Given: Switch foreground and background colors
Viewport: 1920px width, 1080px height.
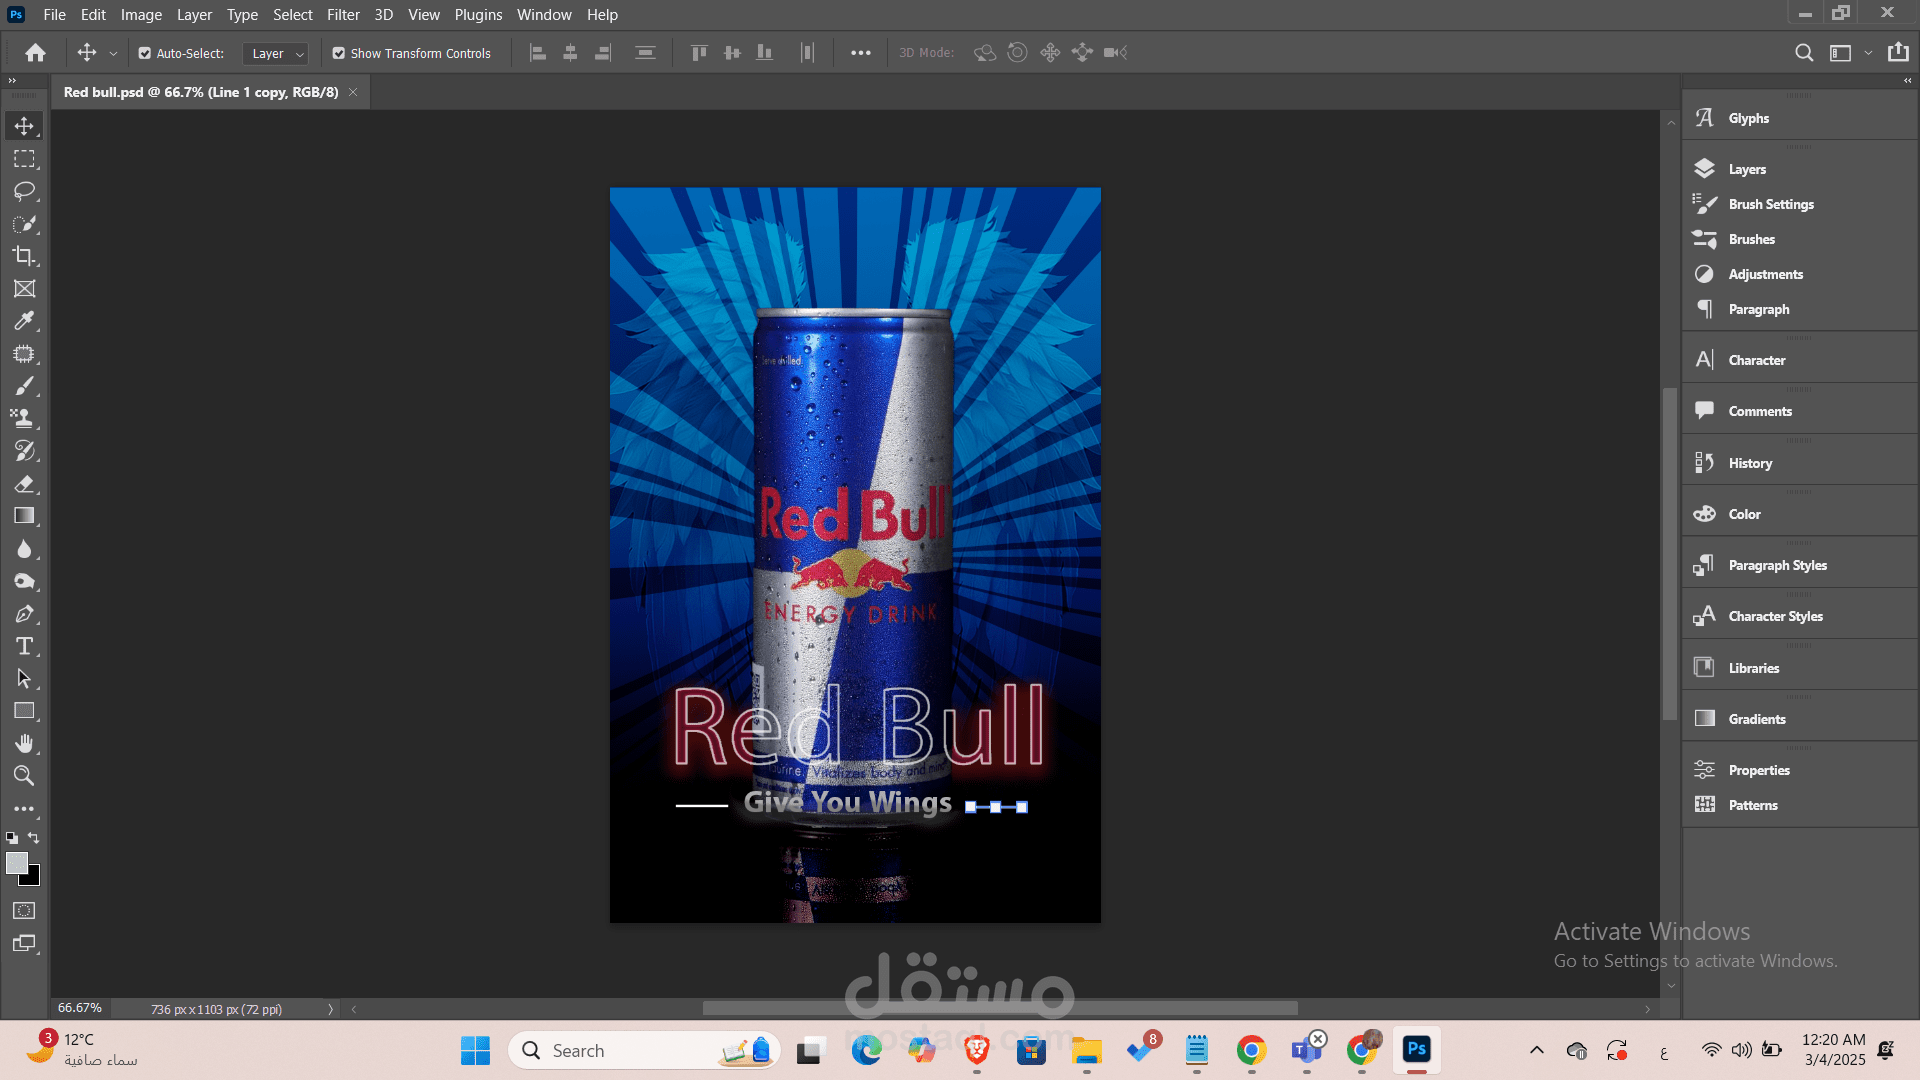Looking at the screenshot, I should 34,838.
